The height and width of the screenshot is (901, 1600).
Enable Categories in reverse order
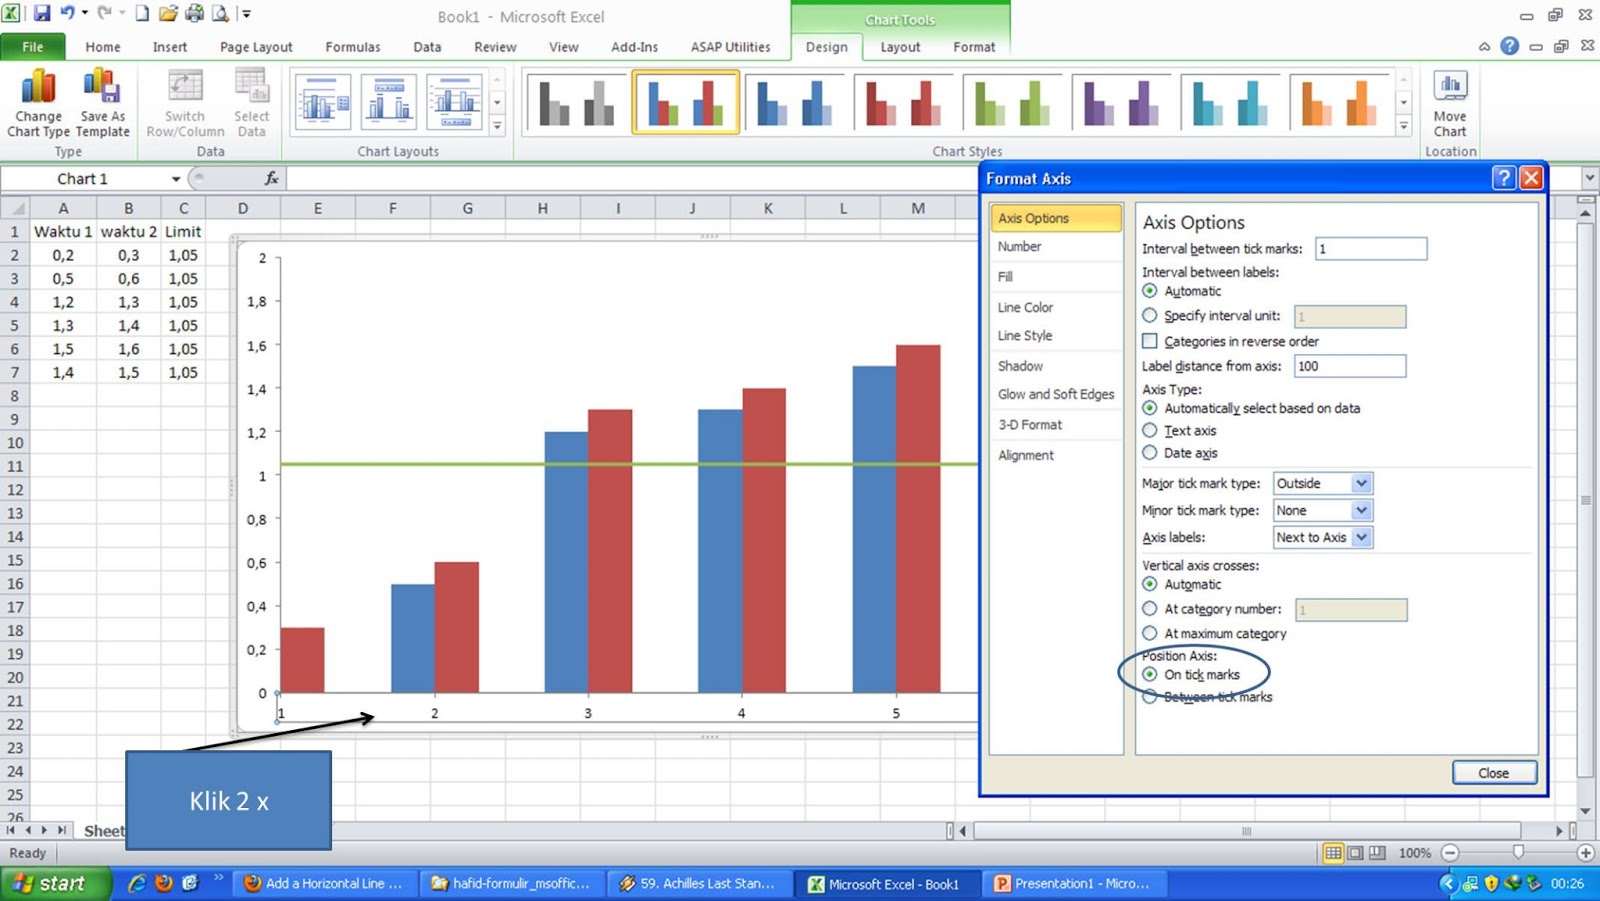(1148, 341)
